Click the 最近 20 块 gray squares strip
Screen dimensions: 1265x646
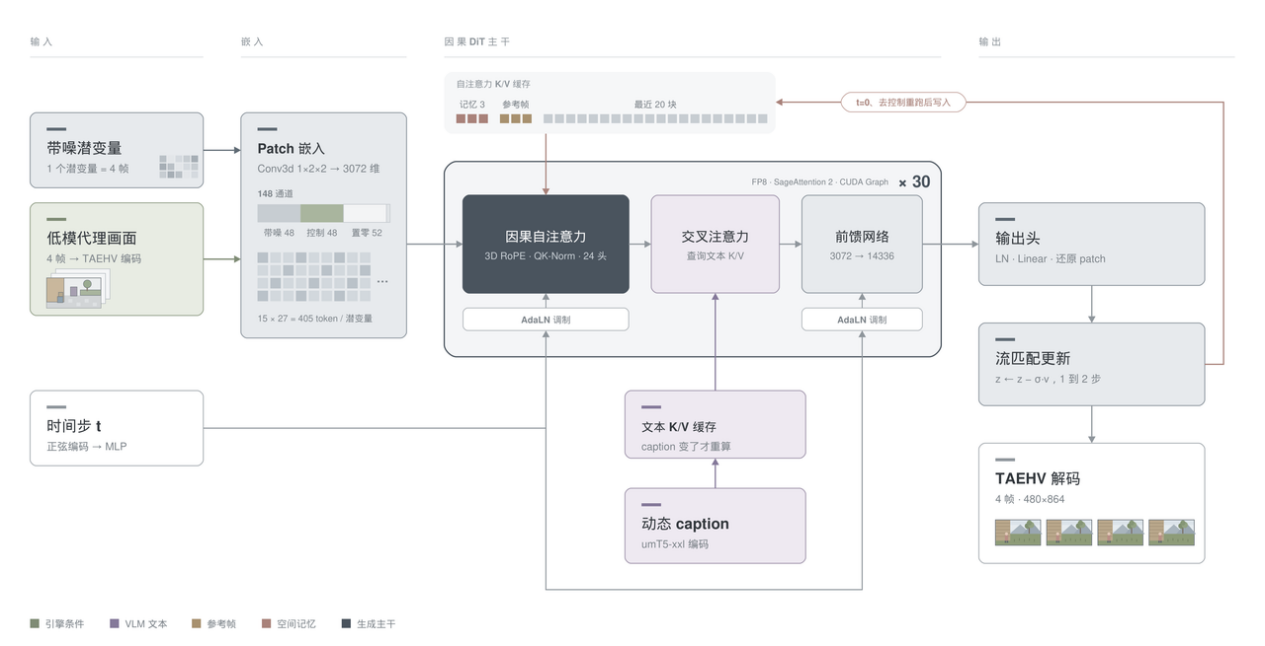[655, 119]
